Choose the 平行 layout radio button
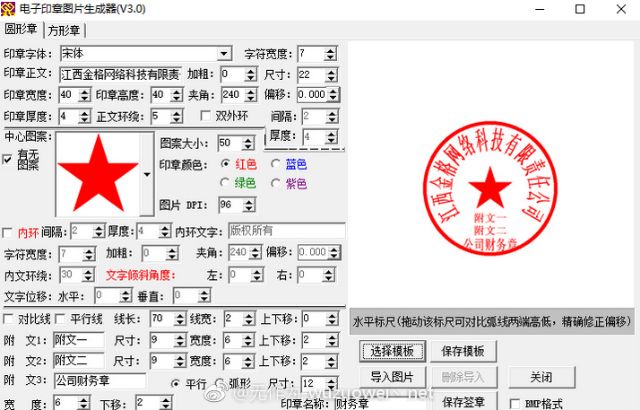The image size is (640, 410). 176,383
